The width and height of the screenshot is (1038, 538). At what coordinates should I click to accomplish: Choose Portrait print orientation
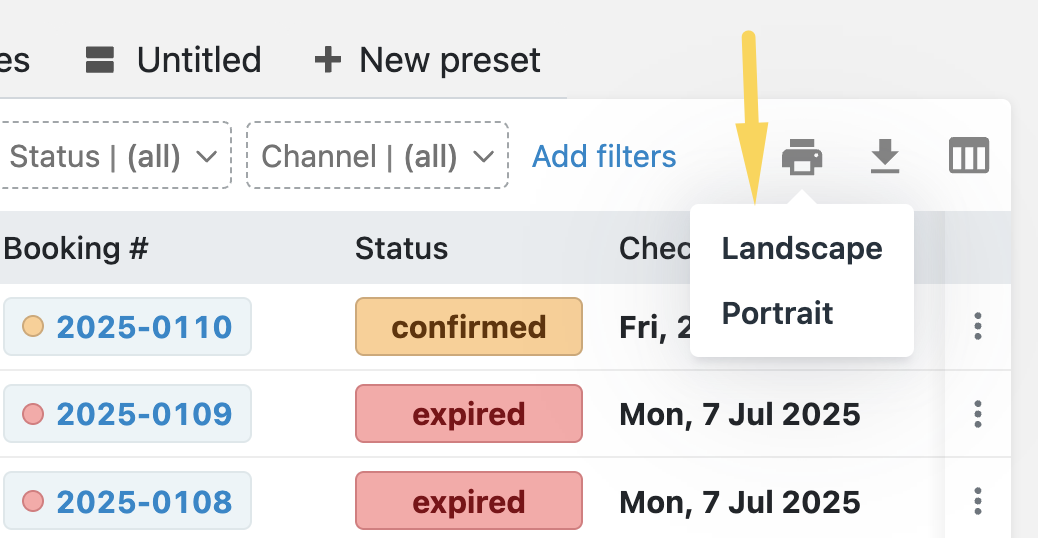point(777,313)
